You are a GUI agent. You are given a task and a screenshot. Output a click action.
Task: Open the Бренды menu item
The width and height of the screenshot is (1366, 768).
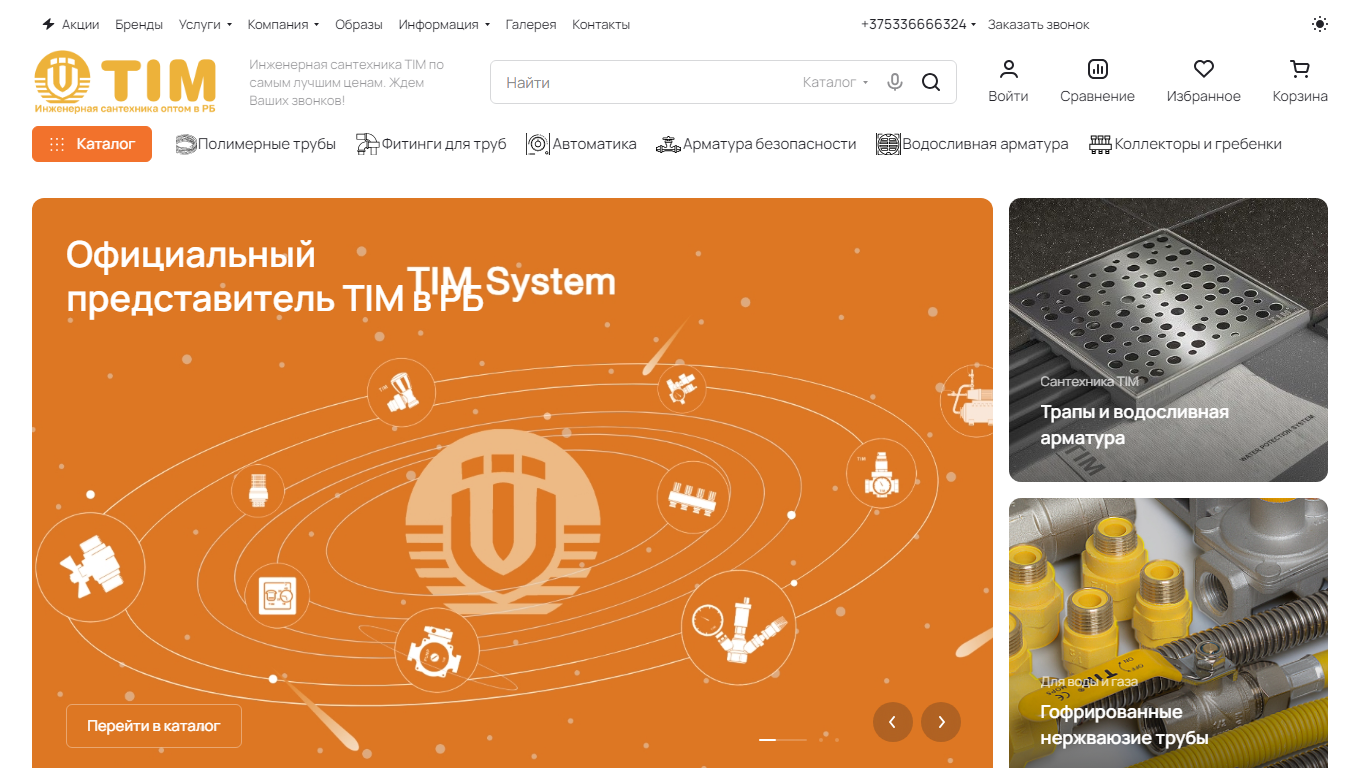(x=139, y=24)
